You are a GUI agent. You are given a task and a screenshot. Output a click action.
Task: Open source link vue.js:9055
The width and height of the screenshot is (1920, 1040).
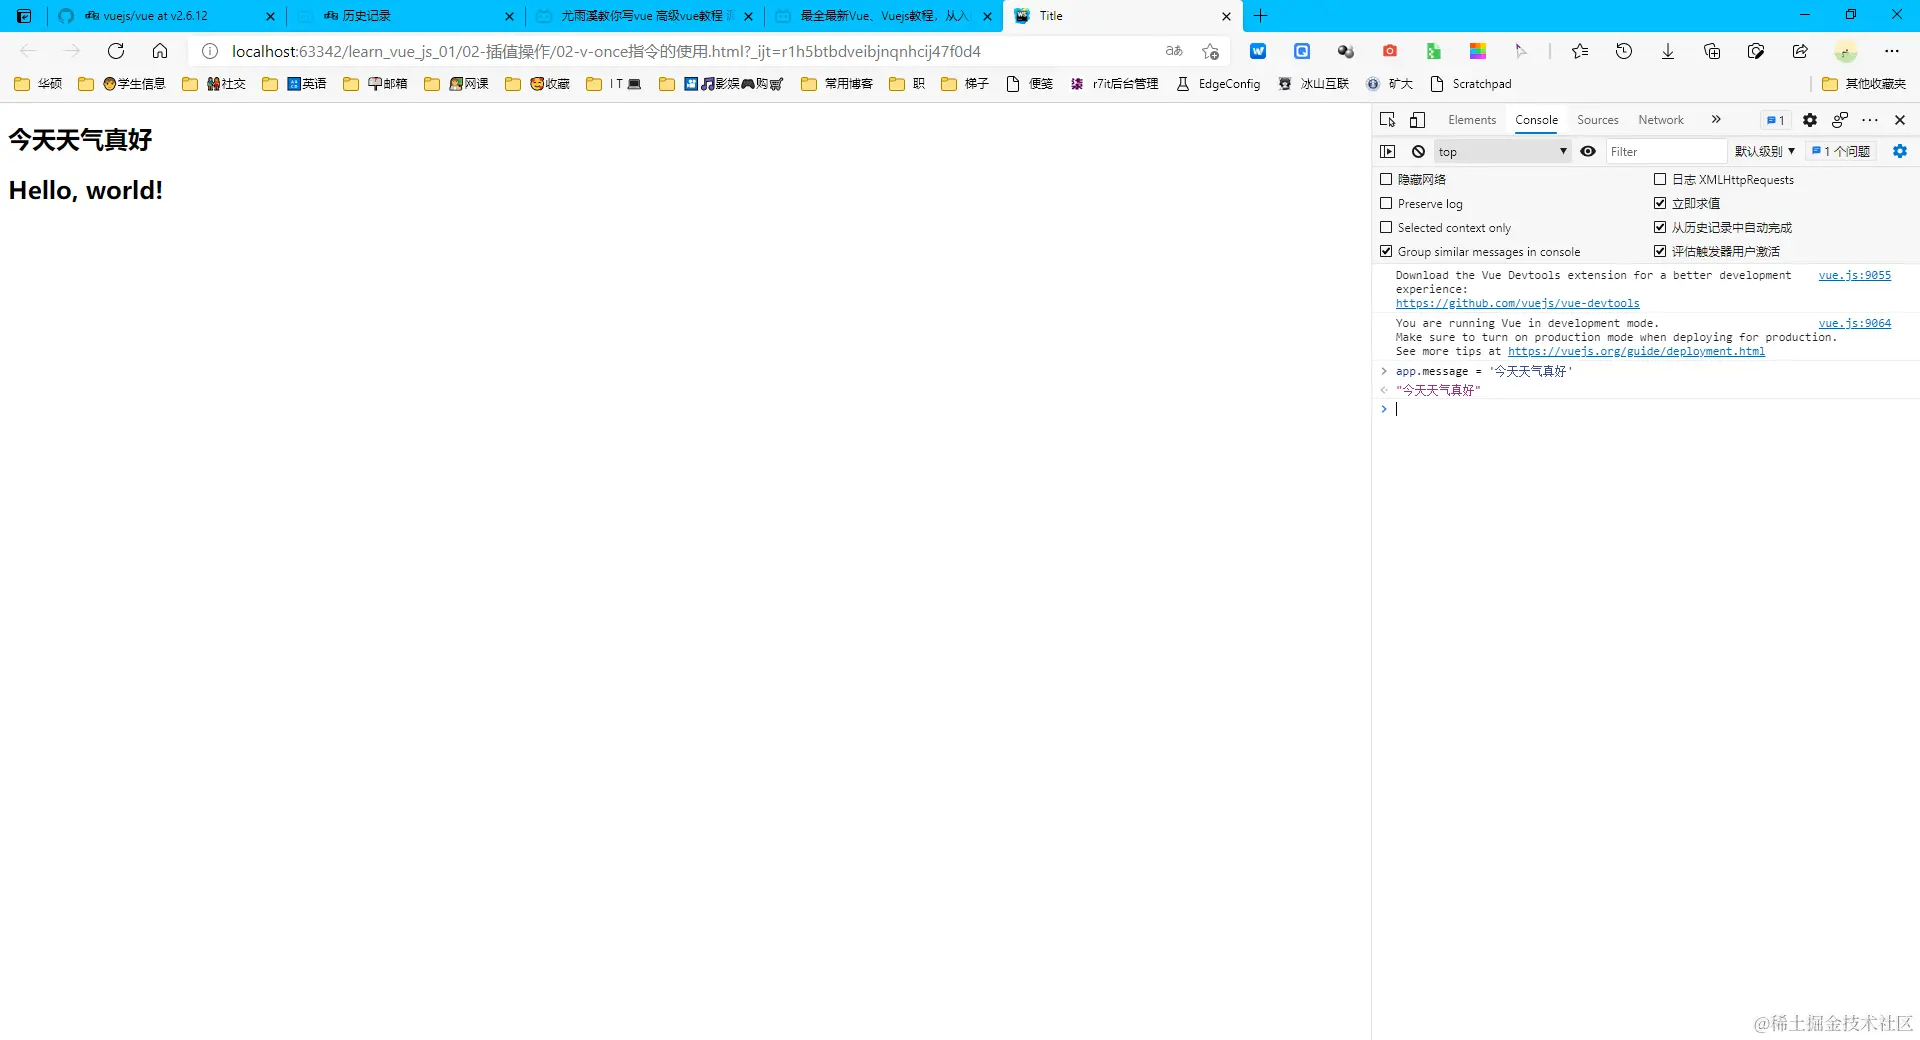click(x=1855, y=275)
